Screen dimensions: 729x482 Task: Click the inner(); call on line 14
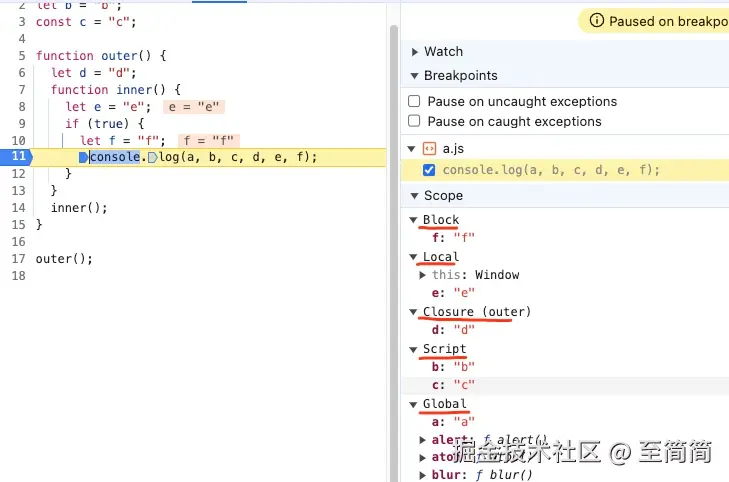[79, 208]
